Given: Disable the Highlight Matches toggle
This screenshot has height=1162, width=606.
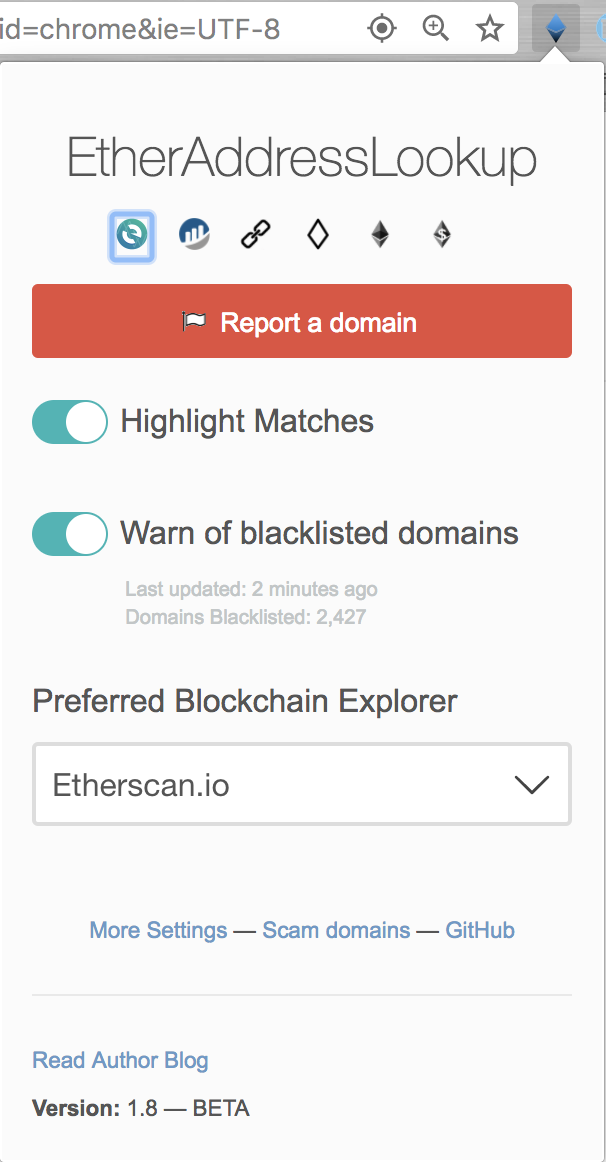Looking at the screenshot, I should pyautogui.click(x=70, y=422).
